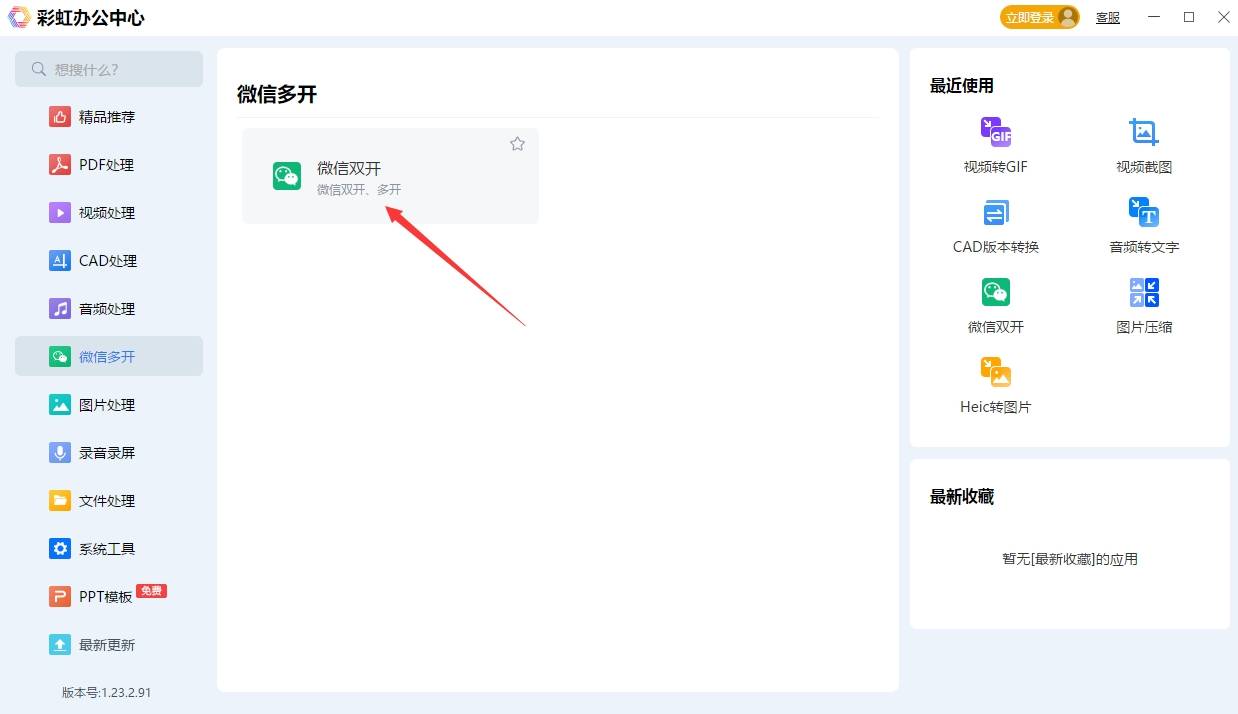Toggle the favorite star on 微信双开 card
1238x714 pixels.
[517, 144]
